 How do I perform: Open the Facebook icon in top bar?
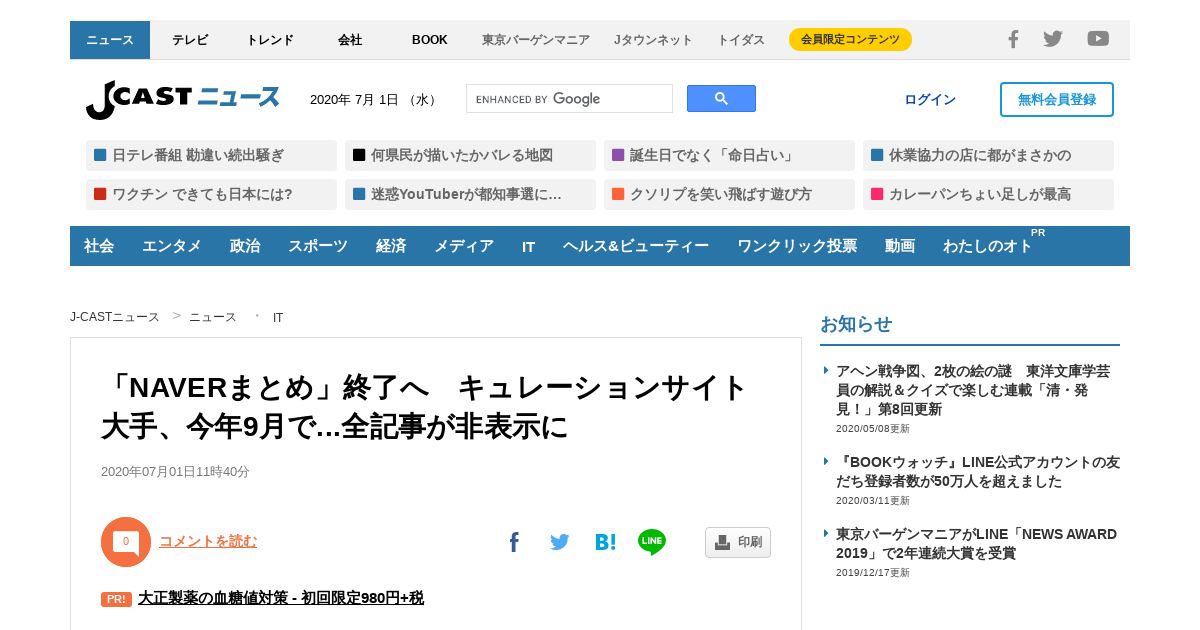[1013, 39]
